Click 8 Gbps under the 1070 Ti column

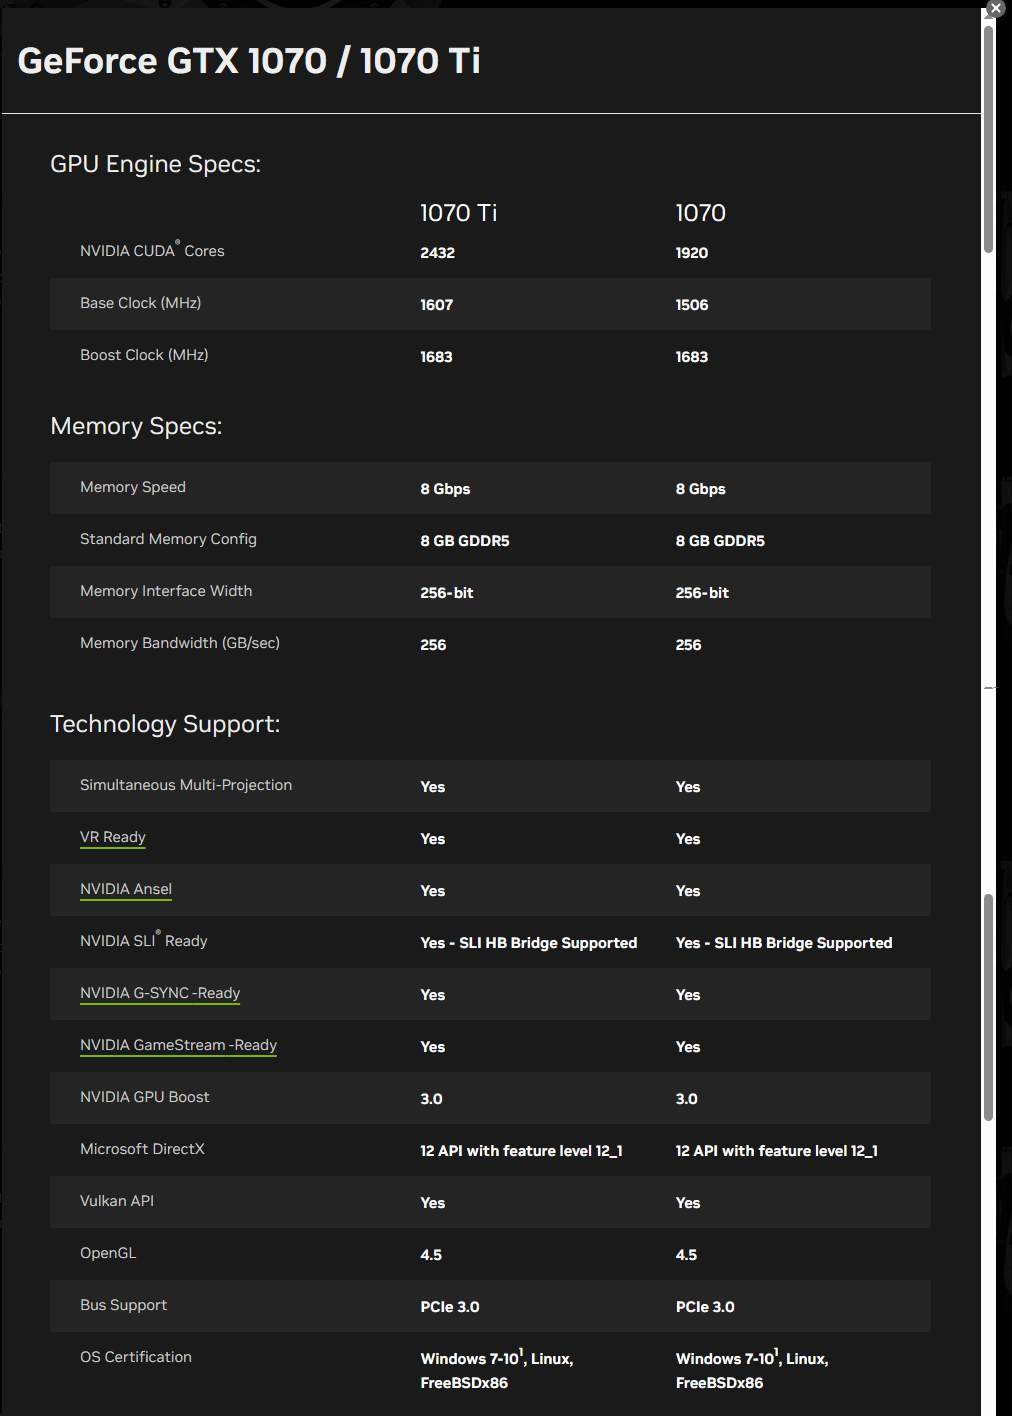tap(445, 489)
